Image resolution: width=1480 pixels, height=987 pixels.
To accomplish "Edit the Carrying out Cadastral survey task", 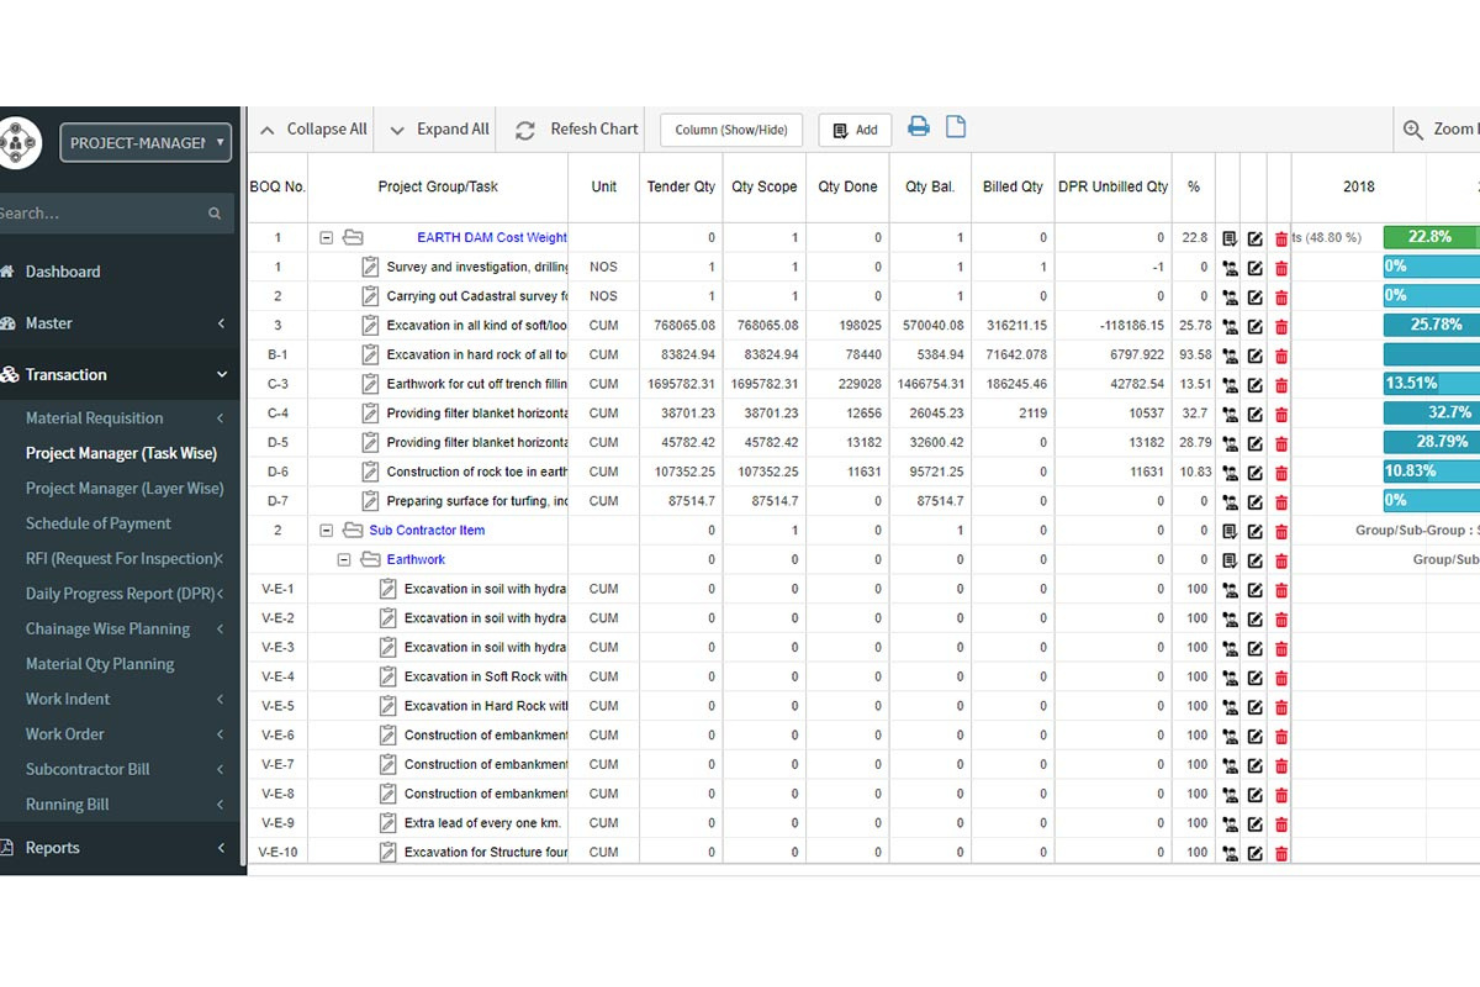I will [x=1255, y=297].
